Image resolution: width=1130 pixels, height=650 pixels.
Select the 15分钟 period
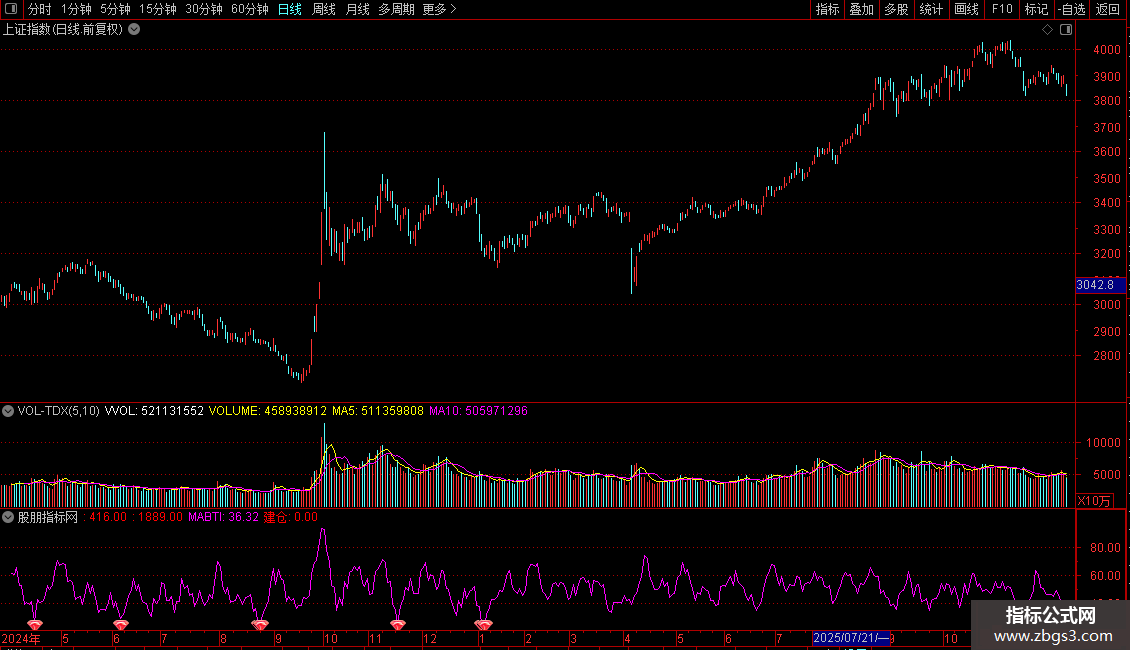click(157, 9)
